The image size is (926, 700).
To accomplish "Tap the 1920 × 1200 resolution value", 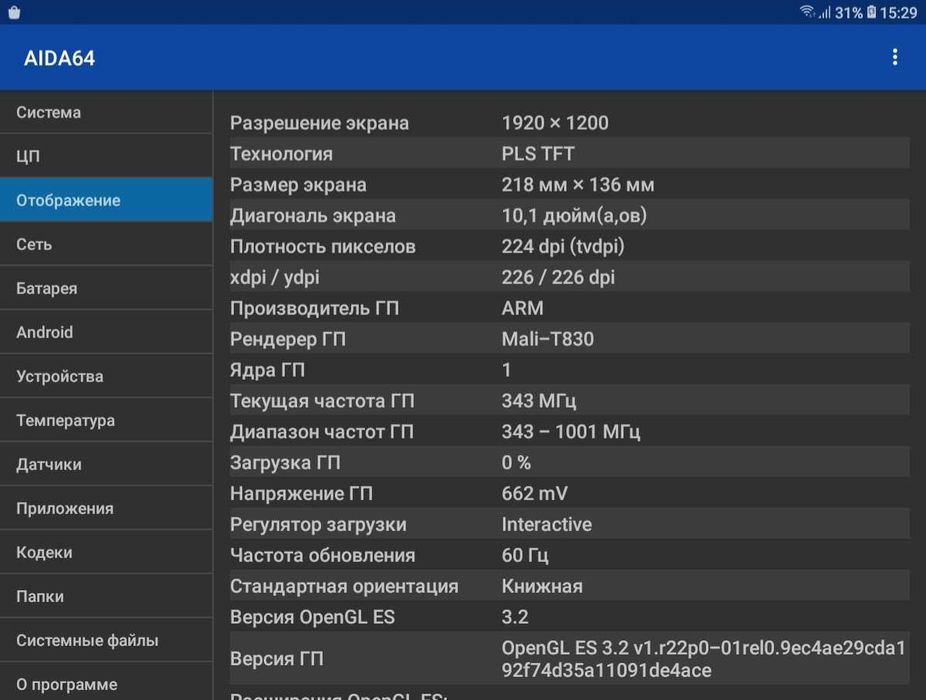I will [555, 123].
